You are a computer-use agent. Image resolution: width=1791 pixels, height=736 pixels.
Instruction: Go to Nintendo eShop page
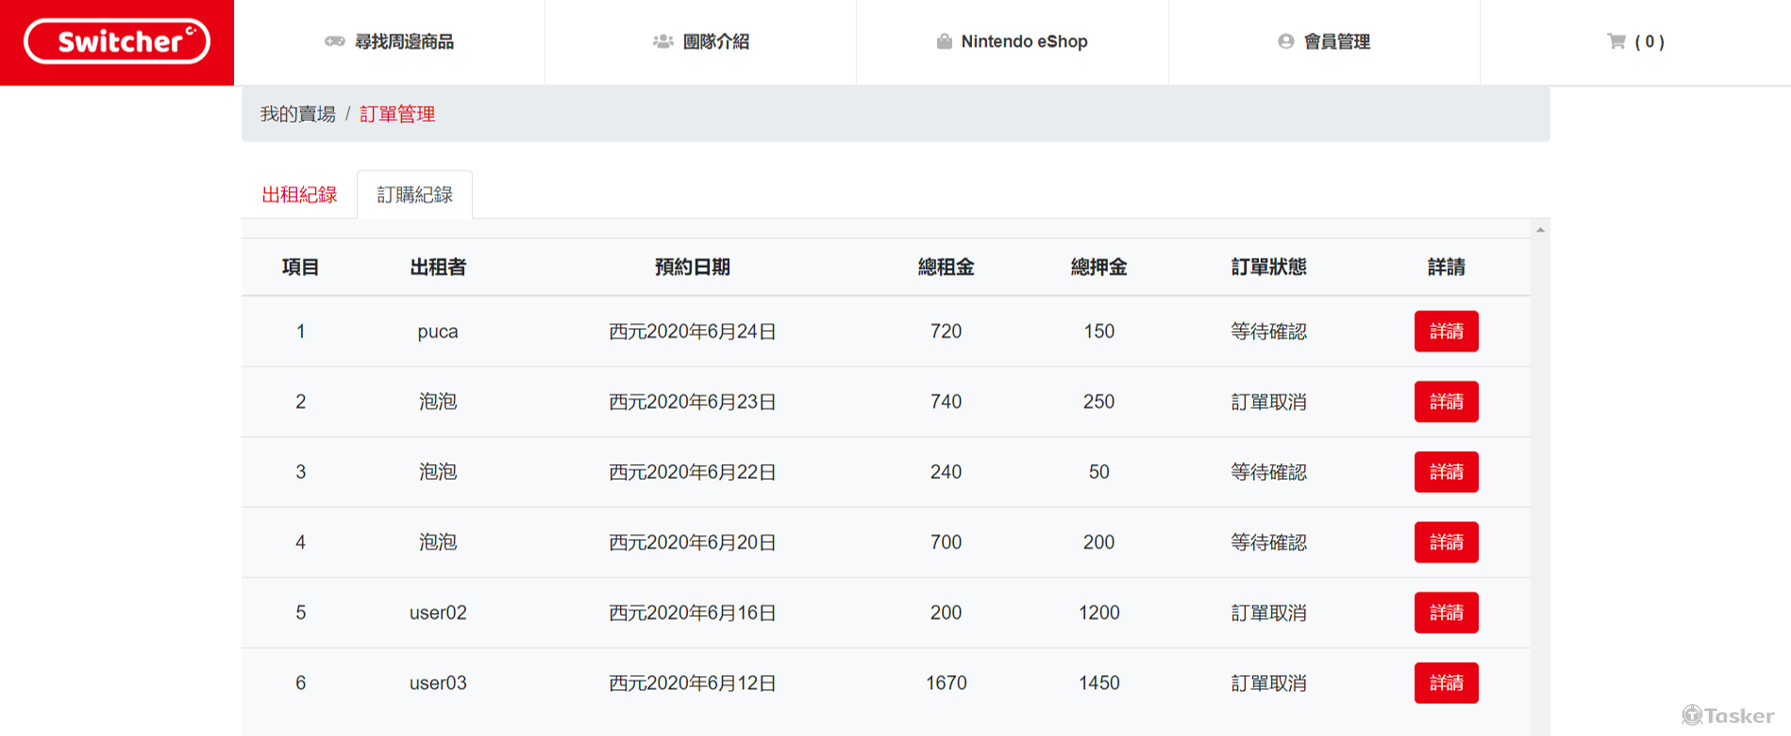pyautogui.click(x=1024, y=42)
